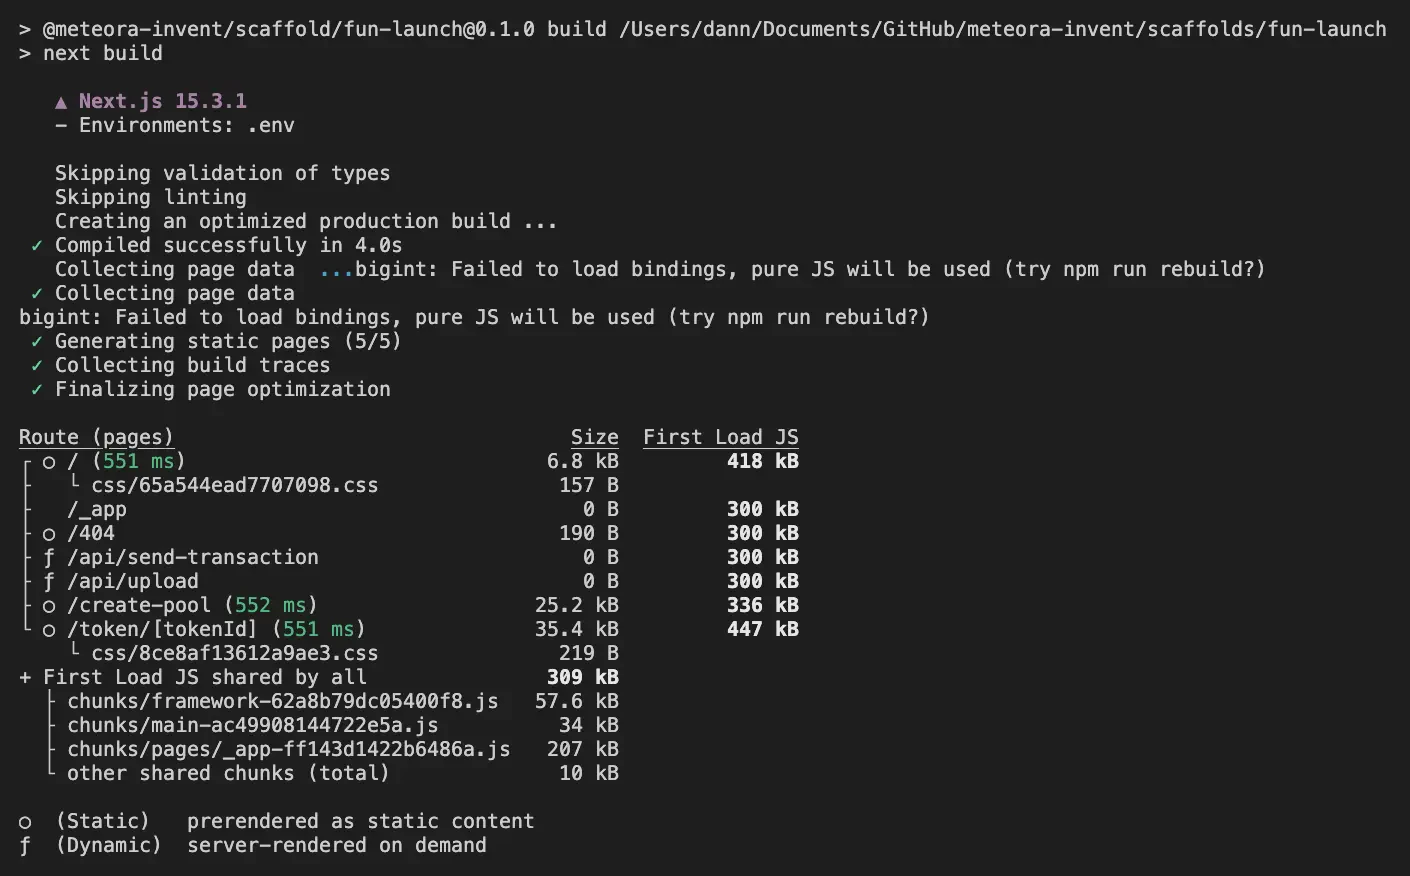Click the plus sign before First Load JS shared

[x=25, y=678]
